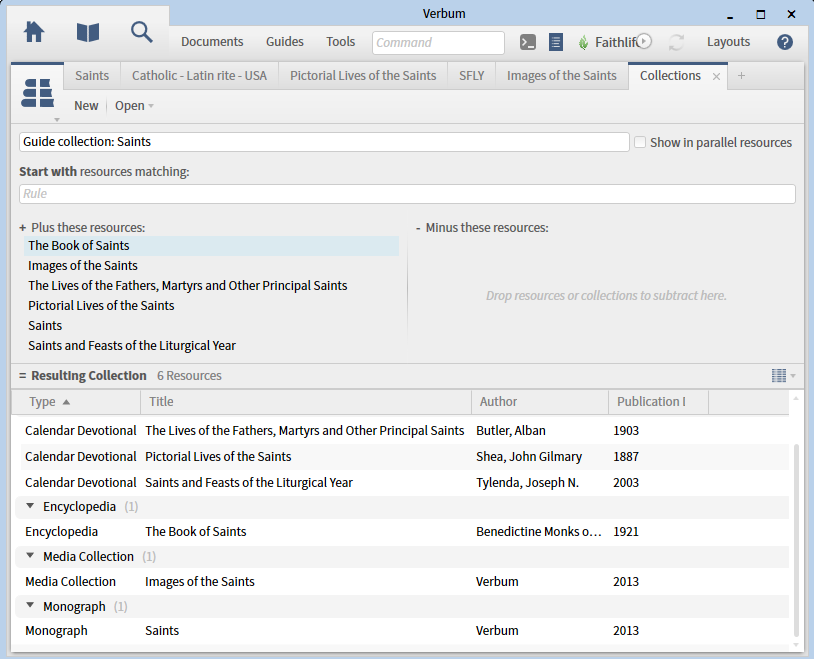Click The Book of Saints title cell
This screenshot has height=659, width=814.
click(x=196, y=531)
